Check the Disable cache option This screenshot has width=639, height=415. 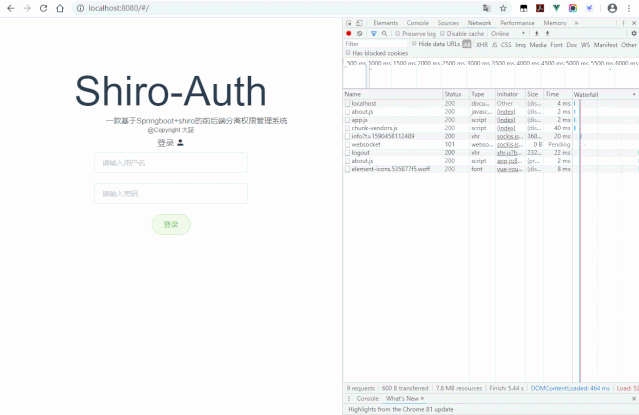pyautogui.click(x=443, y=34)
